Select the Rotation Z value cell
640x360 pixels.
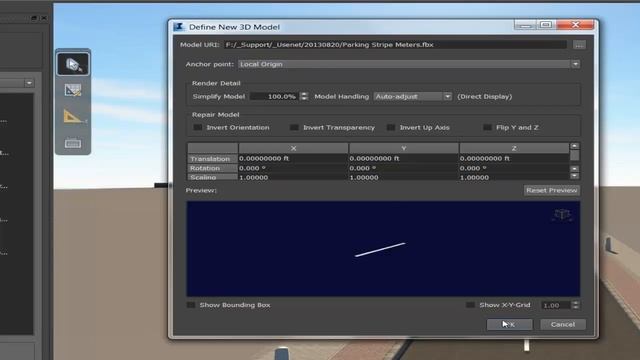point(514,168)
